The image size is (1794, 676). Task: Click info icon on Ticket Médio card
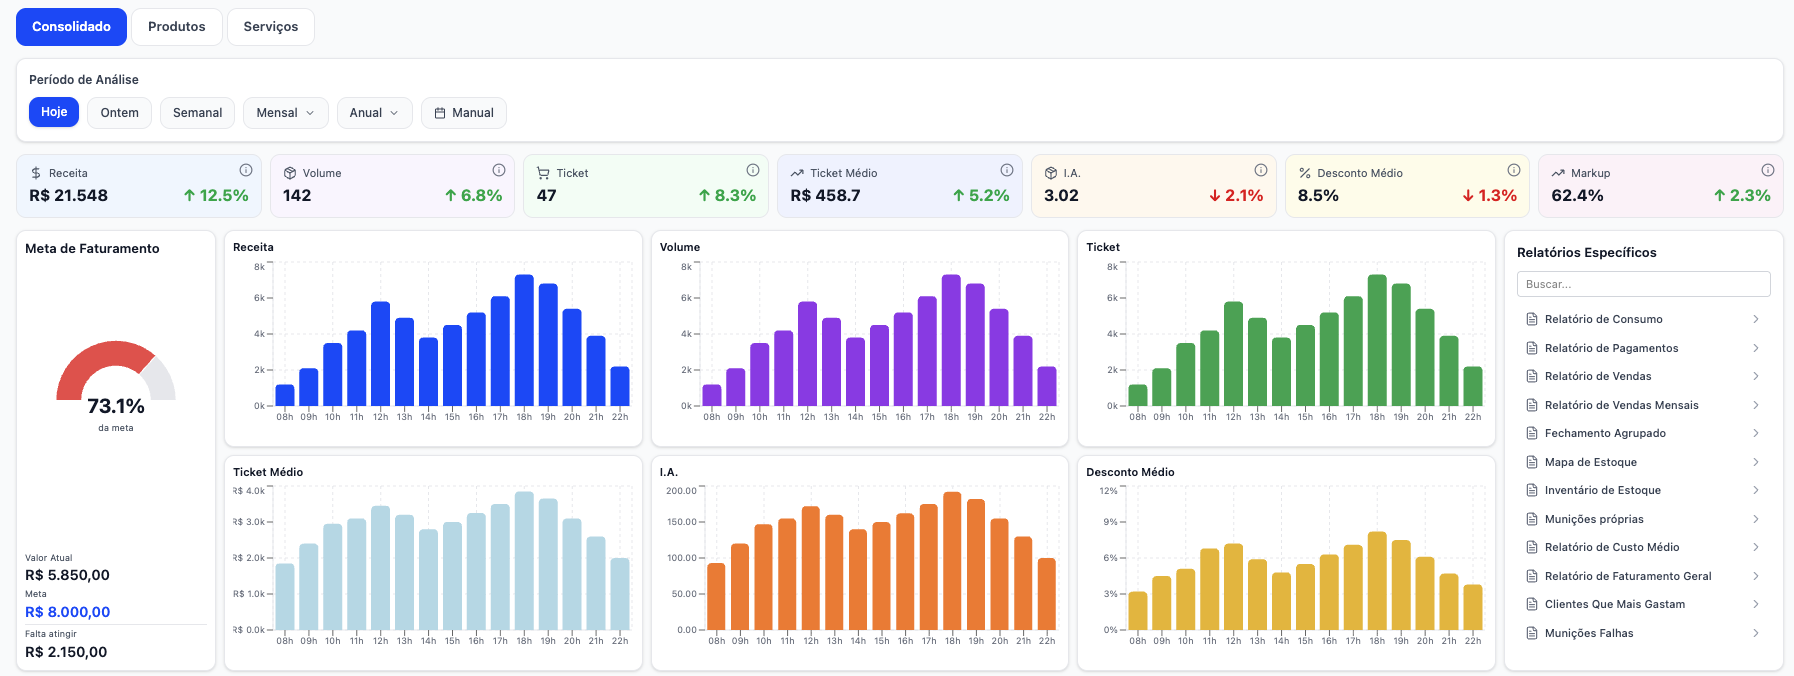[1007, 170]
